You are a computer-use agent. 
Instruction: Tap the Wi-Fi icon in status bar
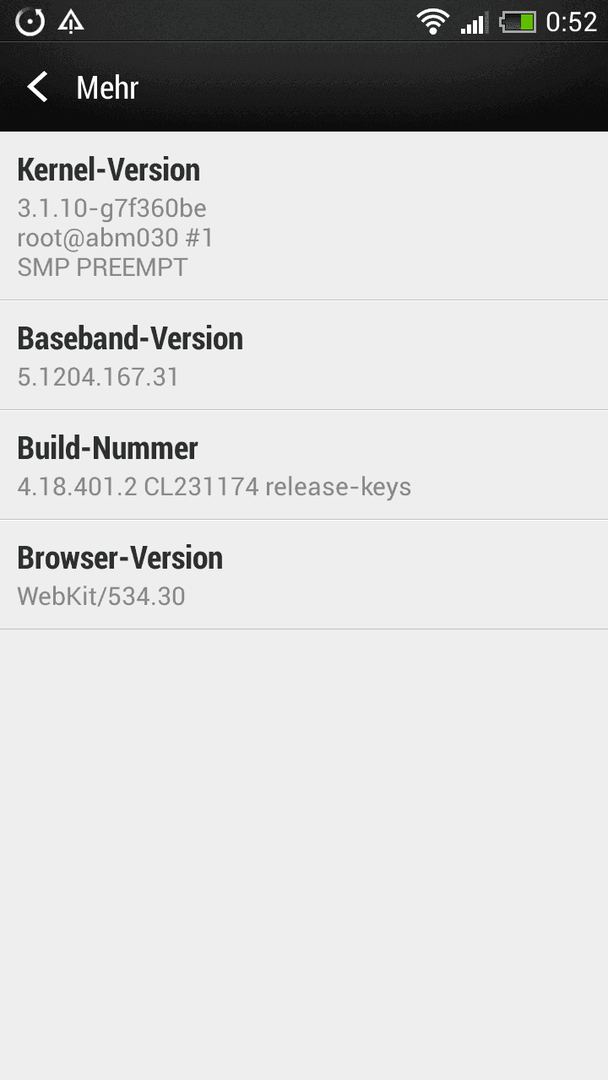tap(432, 22)
